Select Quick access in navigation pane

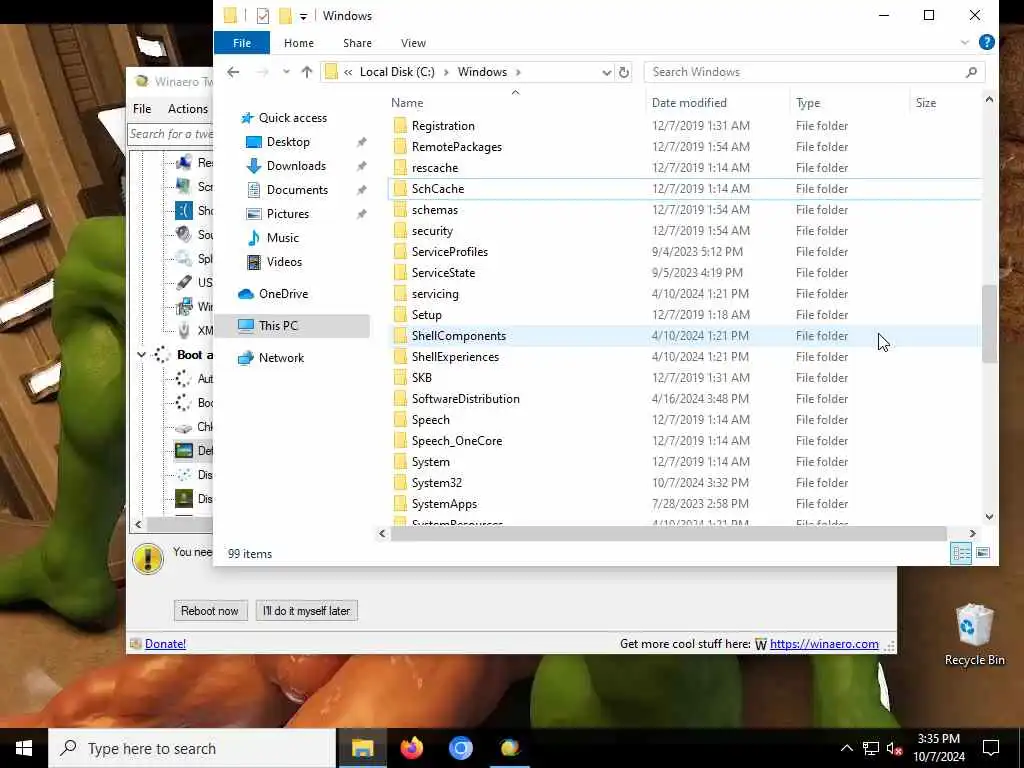point(293,118)
